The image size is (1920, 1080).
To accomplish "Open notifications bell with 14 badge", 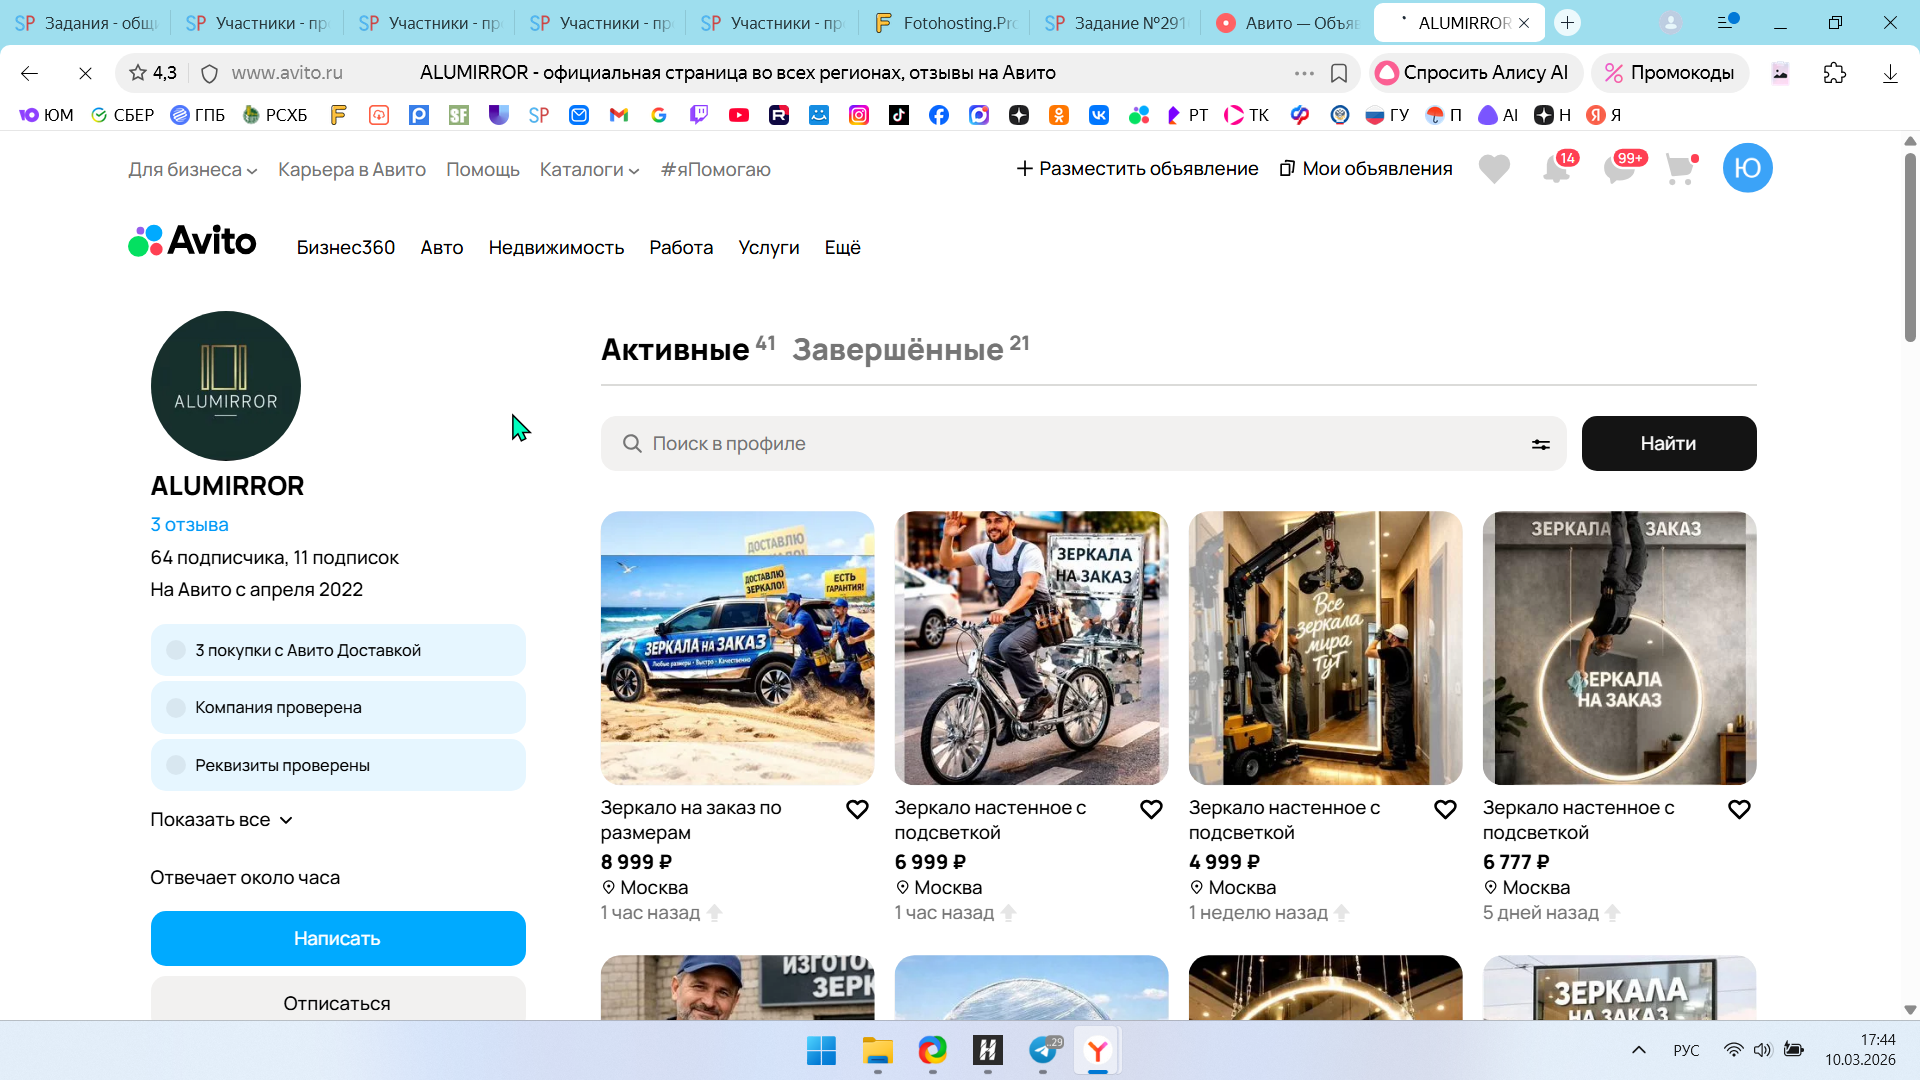I will pos(1556,169).
